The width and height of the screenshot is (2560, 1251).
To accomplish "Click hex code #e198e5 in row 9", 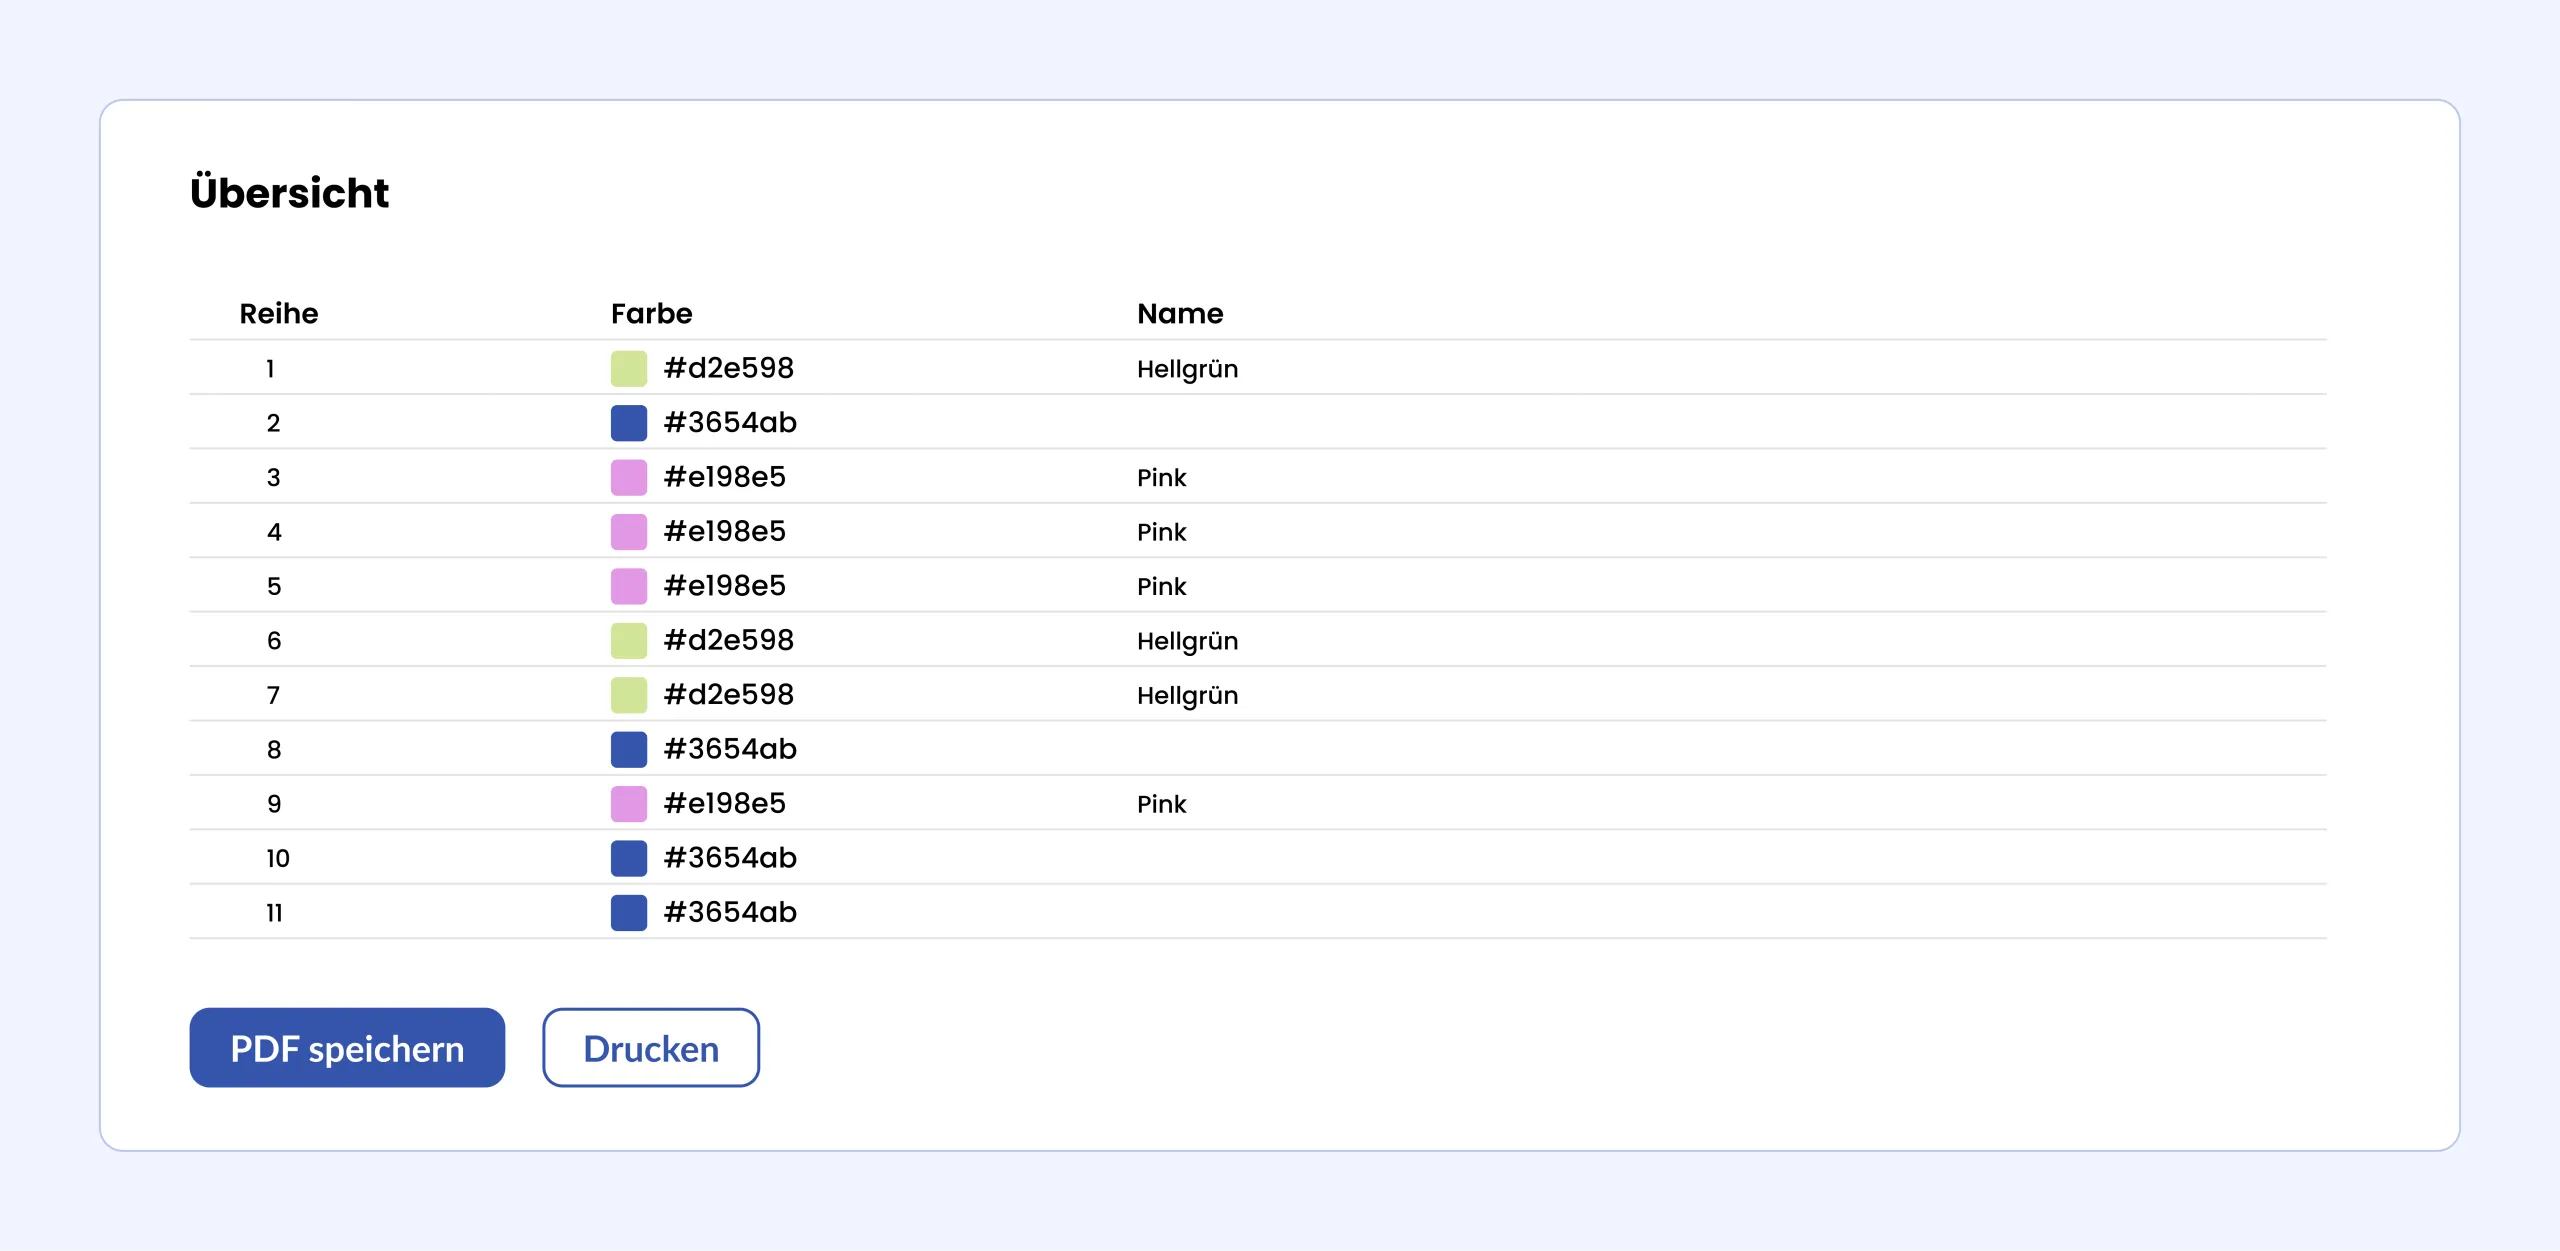I will 725,804.
